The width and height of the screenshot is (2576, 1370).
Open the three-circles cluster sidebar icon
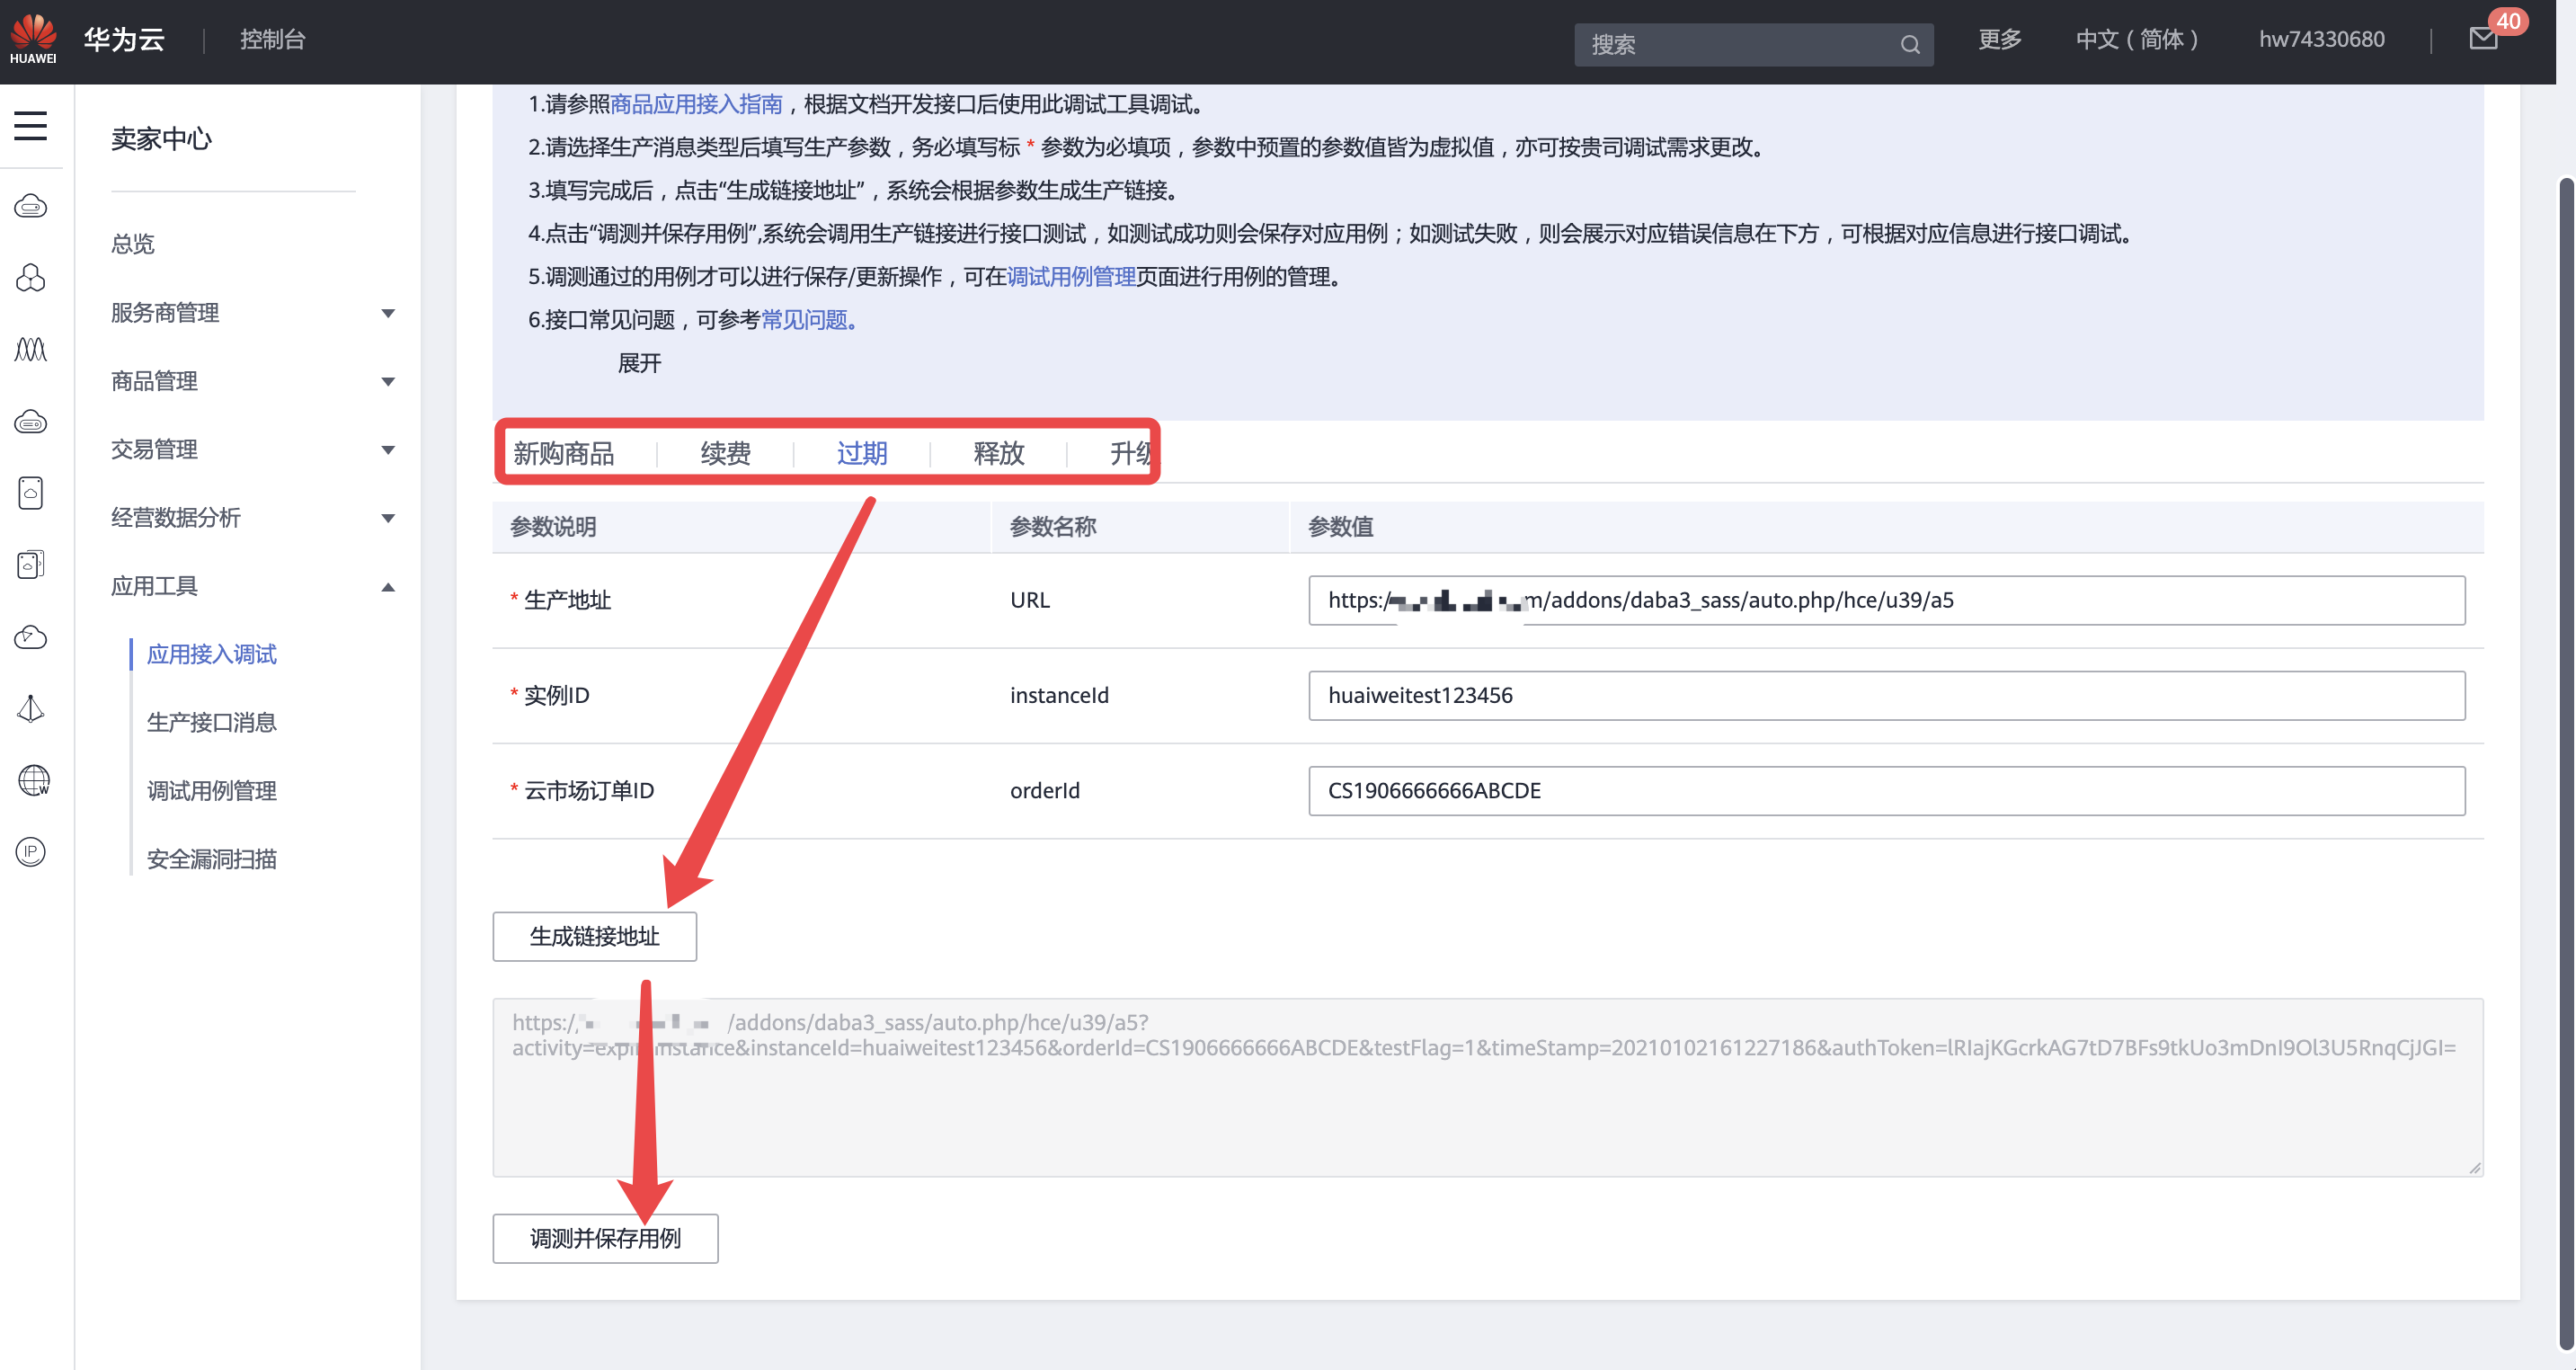tap(31, 278)
